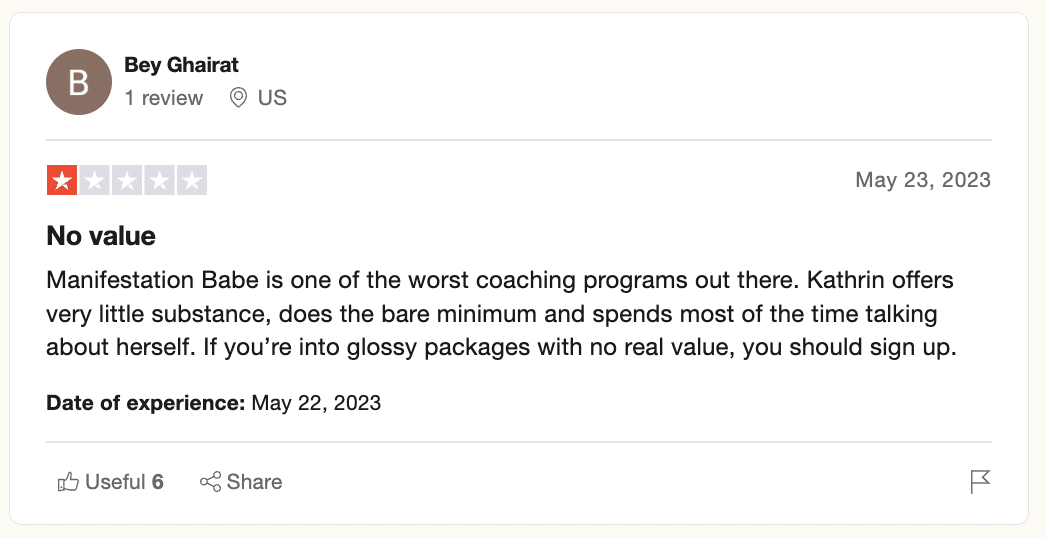Click the '1 review' count text
Image resolution: width=1046 pixels, height=538 pixels.
pos(163,98)
